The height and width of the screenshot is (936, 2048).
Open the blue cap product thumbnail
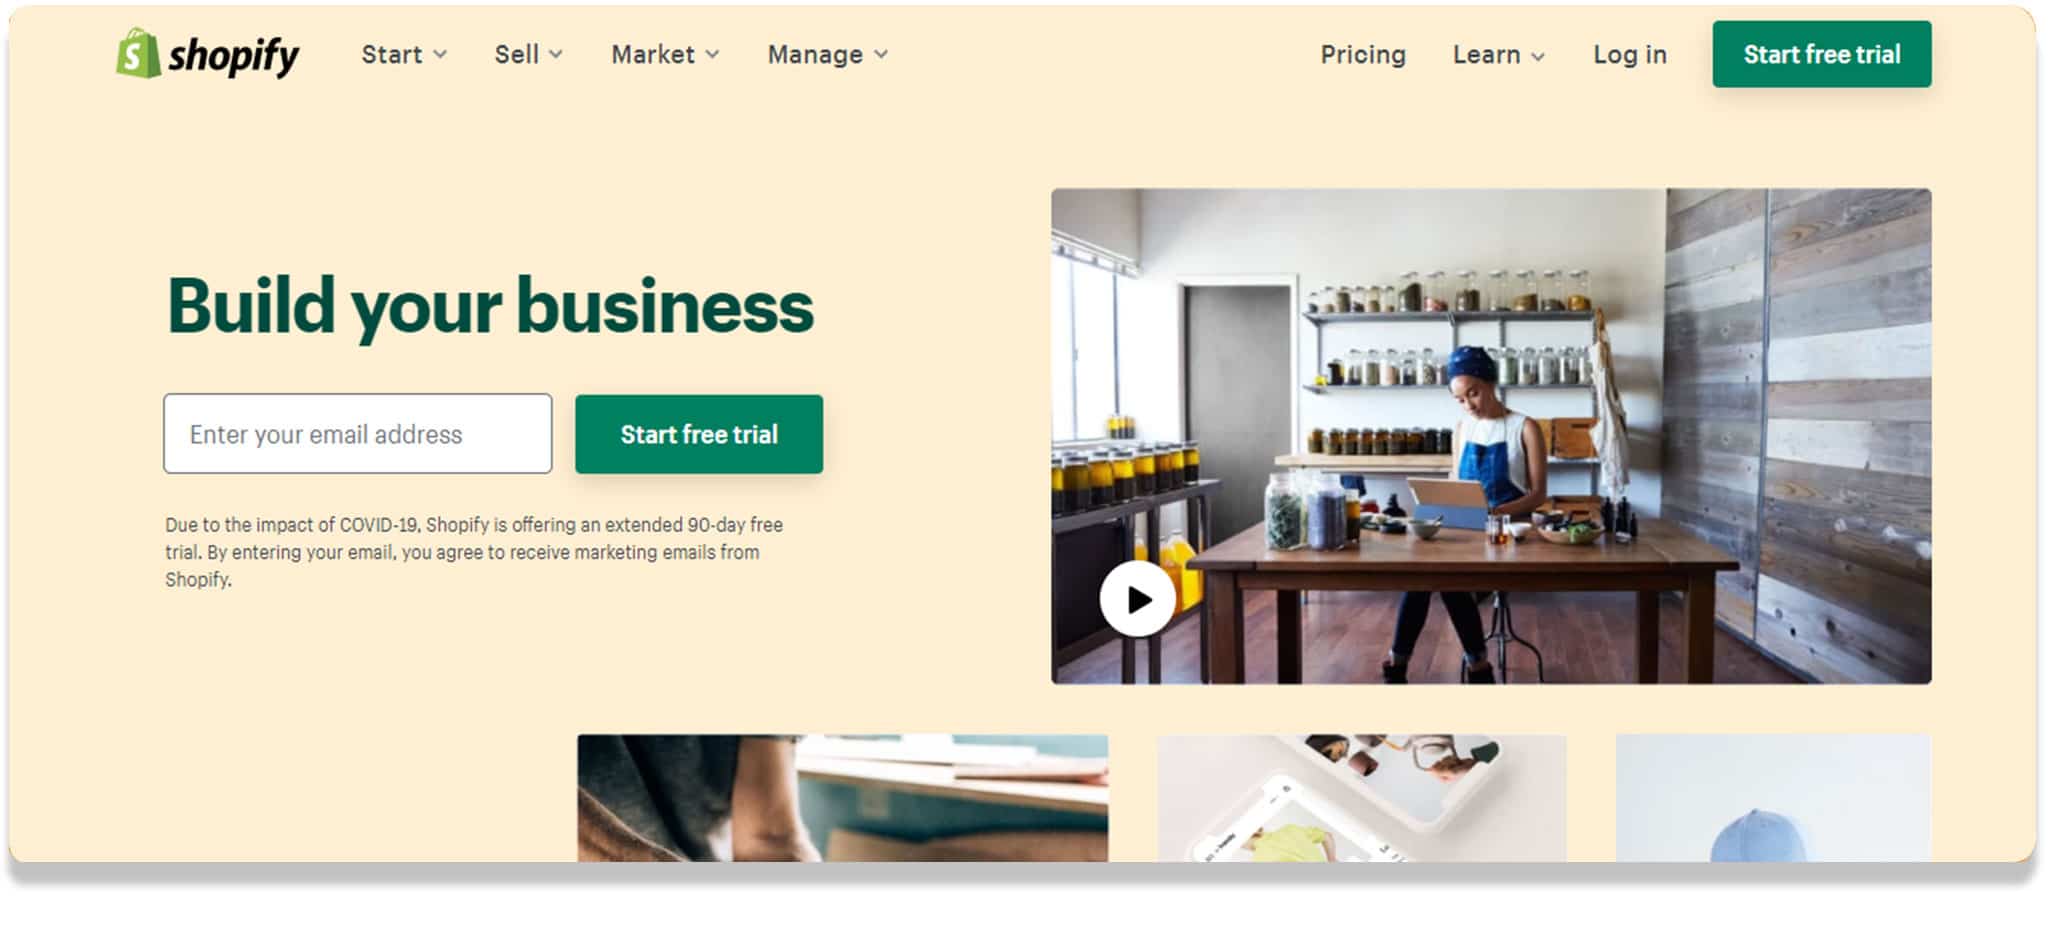pyautogui.click(x=1773, y=798)
